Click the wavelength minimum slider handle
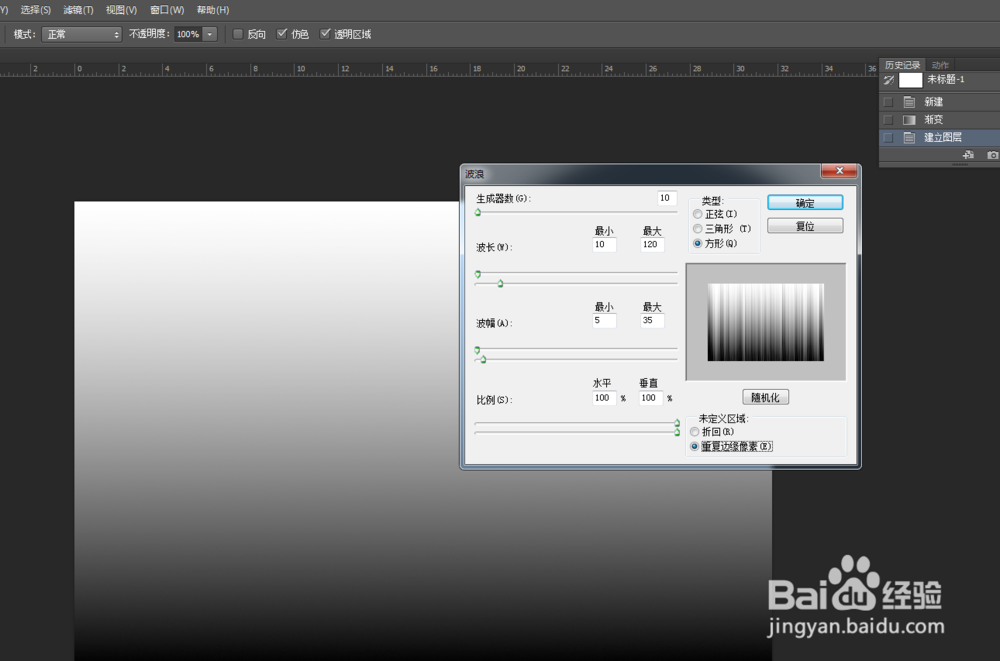The image size is (1000, 661). point(478,274)
